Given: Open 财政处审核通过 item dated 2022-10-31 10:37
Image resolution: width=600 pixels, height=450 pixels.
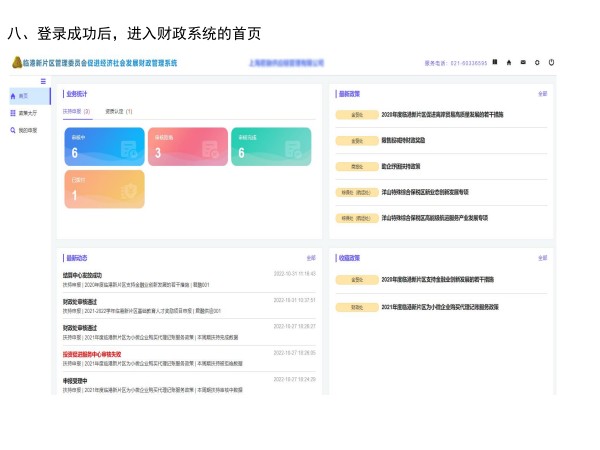Looking at the screenshot, I should click(189, 306).
